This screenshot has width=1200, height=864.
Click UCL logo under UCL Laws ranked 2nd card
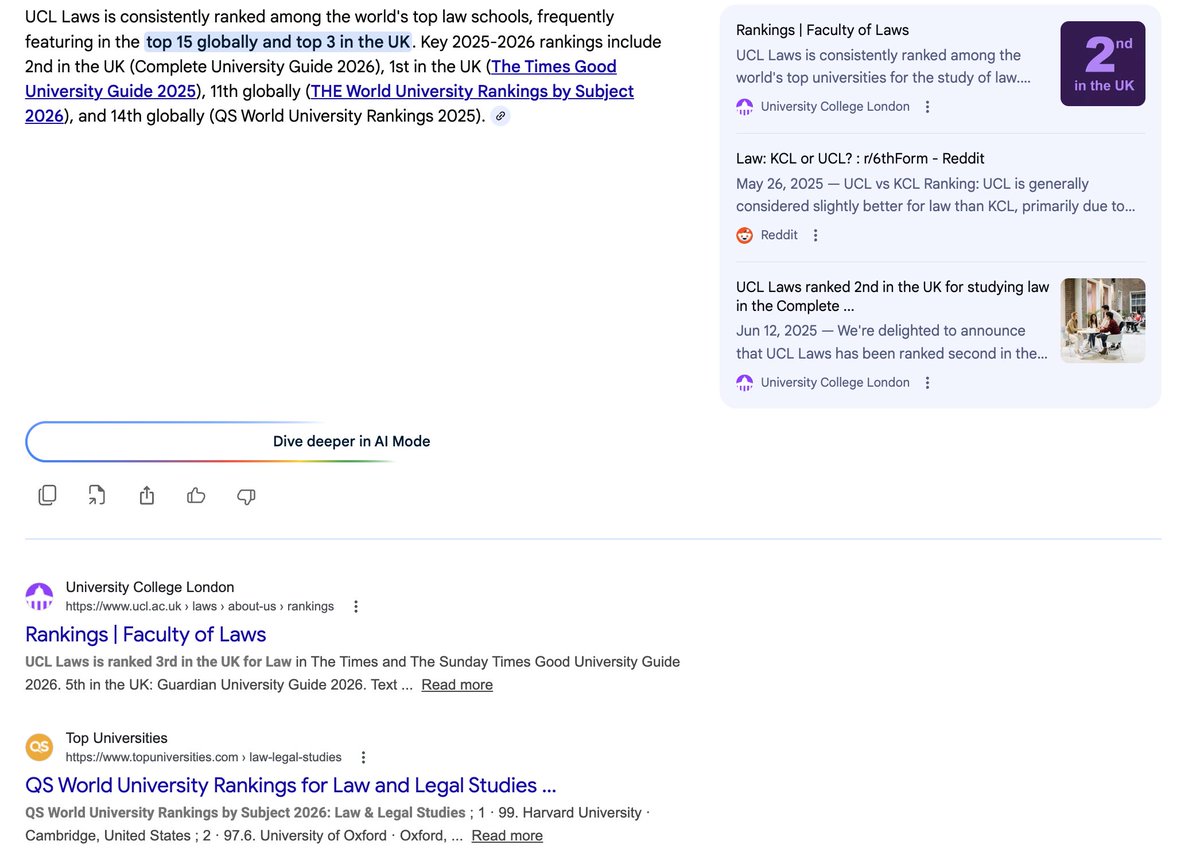click(x=744, y=383)
